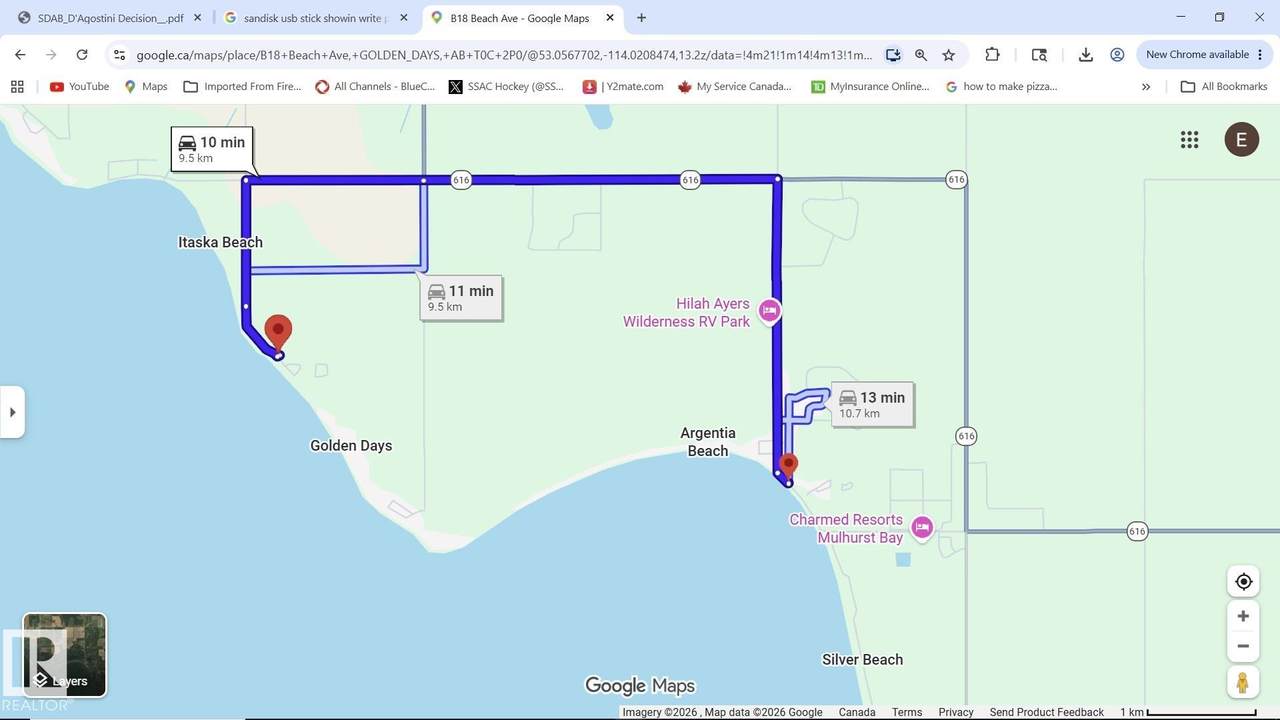Switch to the SDAB D'Agostini Decision tab
The image size is (1280, 720).
(110, 18)
